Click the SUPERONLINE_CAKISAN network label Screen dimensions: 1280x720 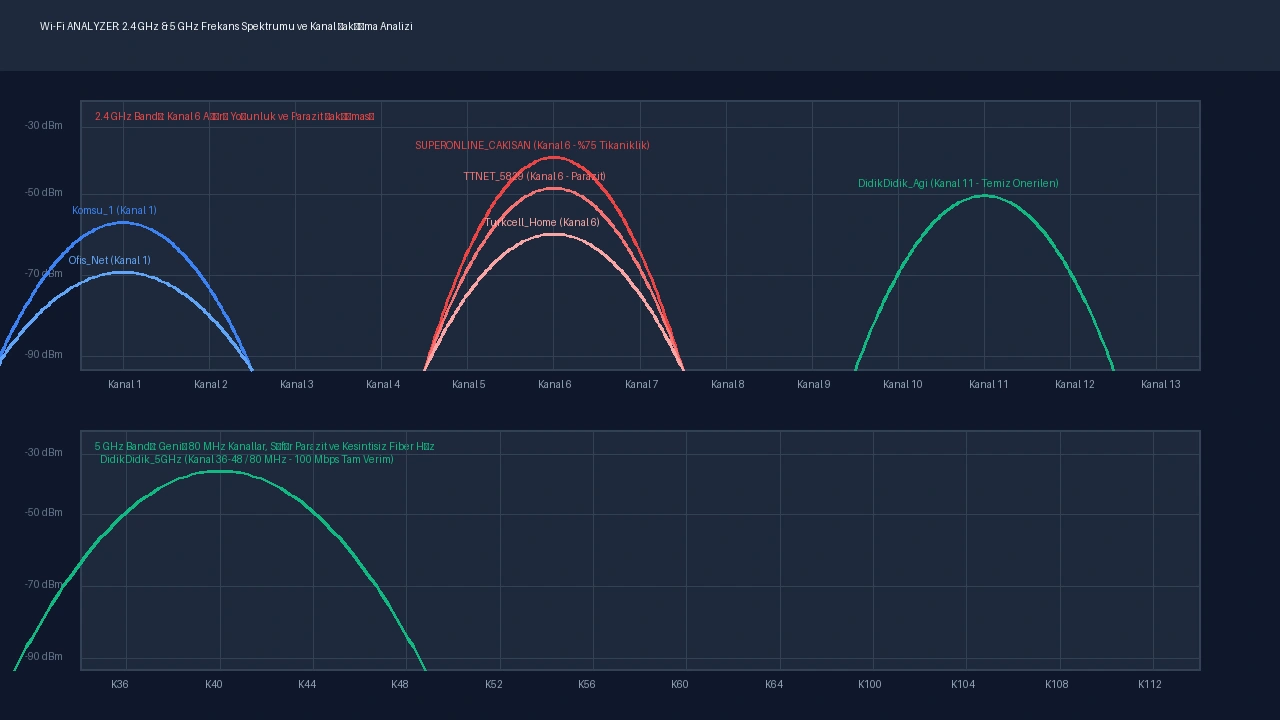[x=532, y=145]
